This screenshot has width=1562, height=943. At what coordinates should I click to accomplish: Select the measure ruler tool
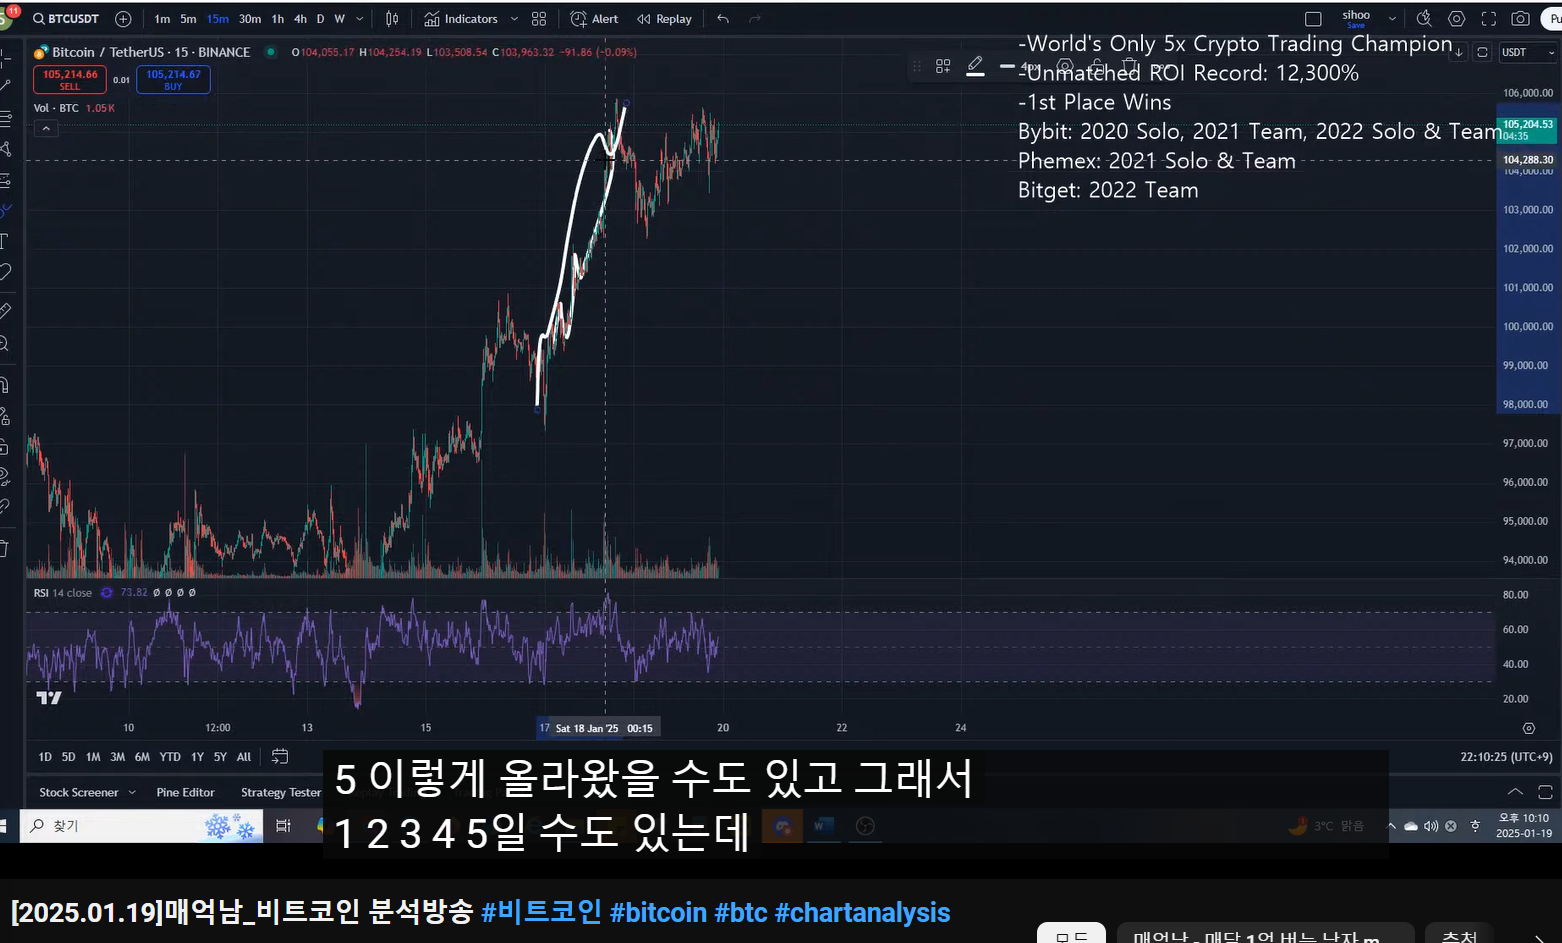(5, 311)
